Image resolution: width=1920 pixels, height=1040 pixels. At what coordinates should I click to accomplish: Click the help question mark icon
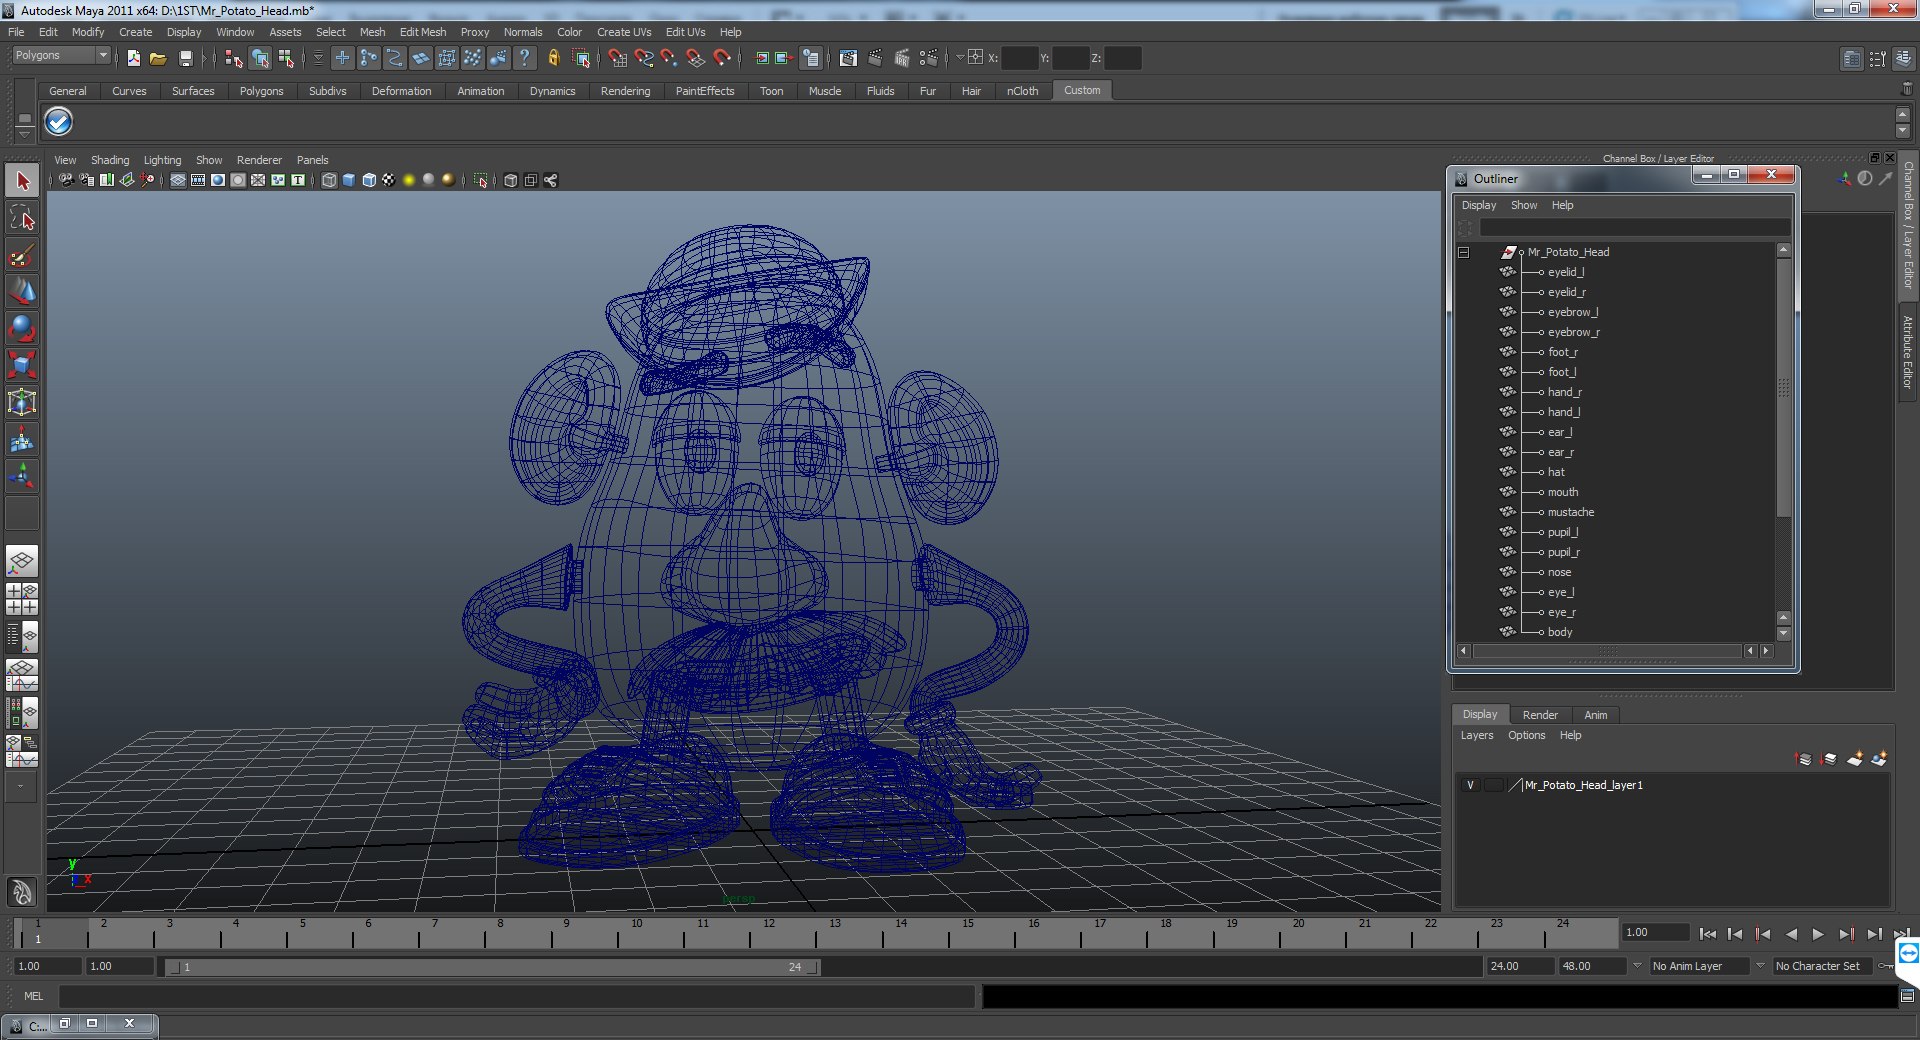tap(524, 58)
